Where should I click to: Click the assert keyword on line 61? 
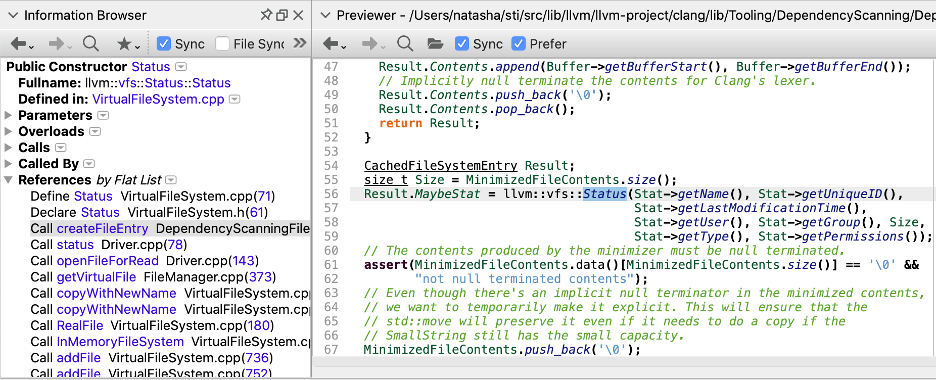386,264
